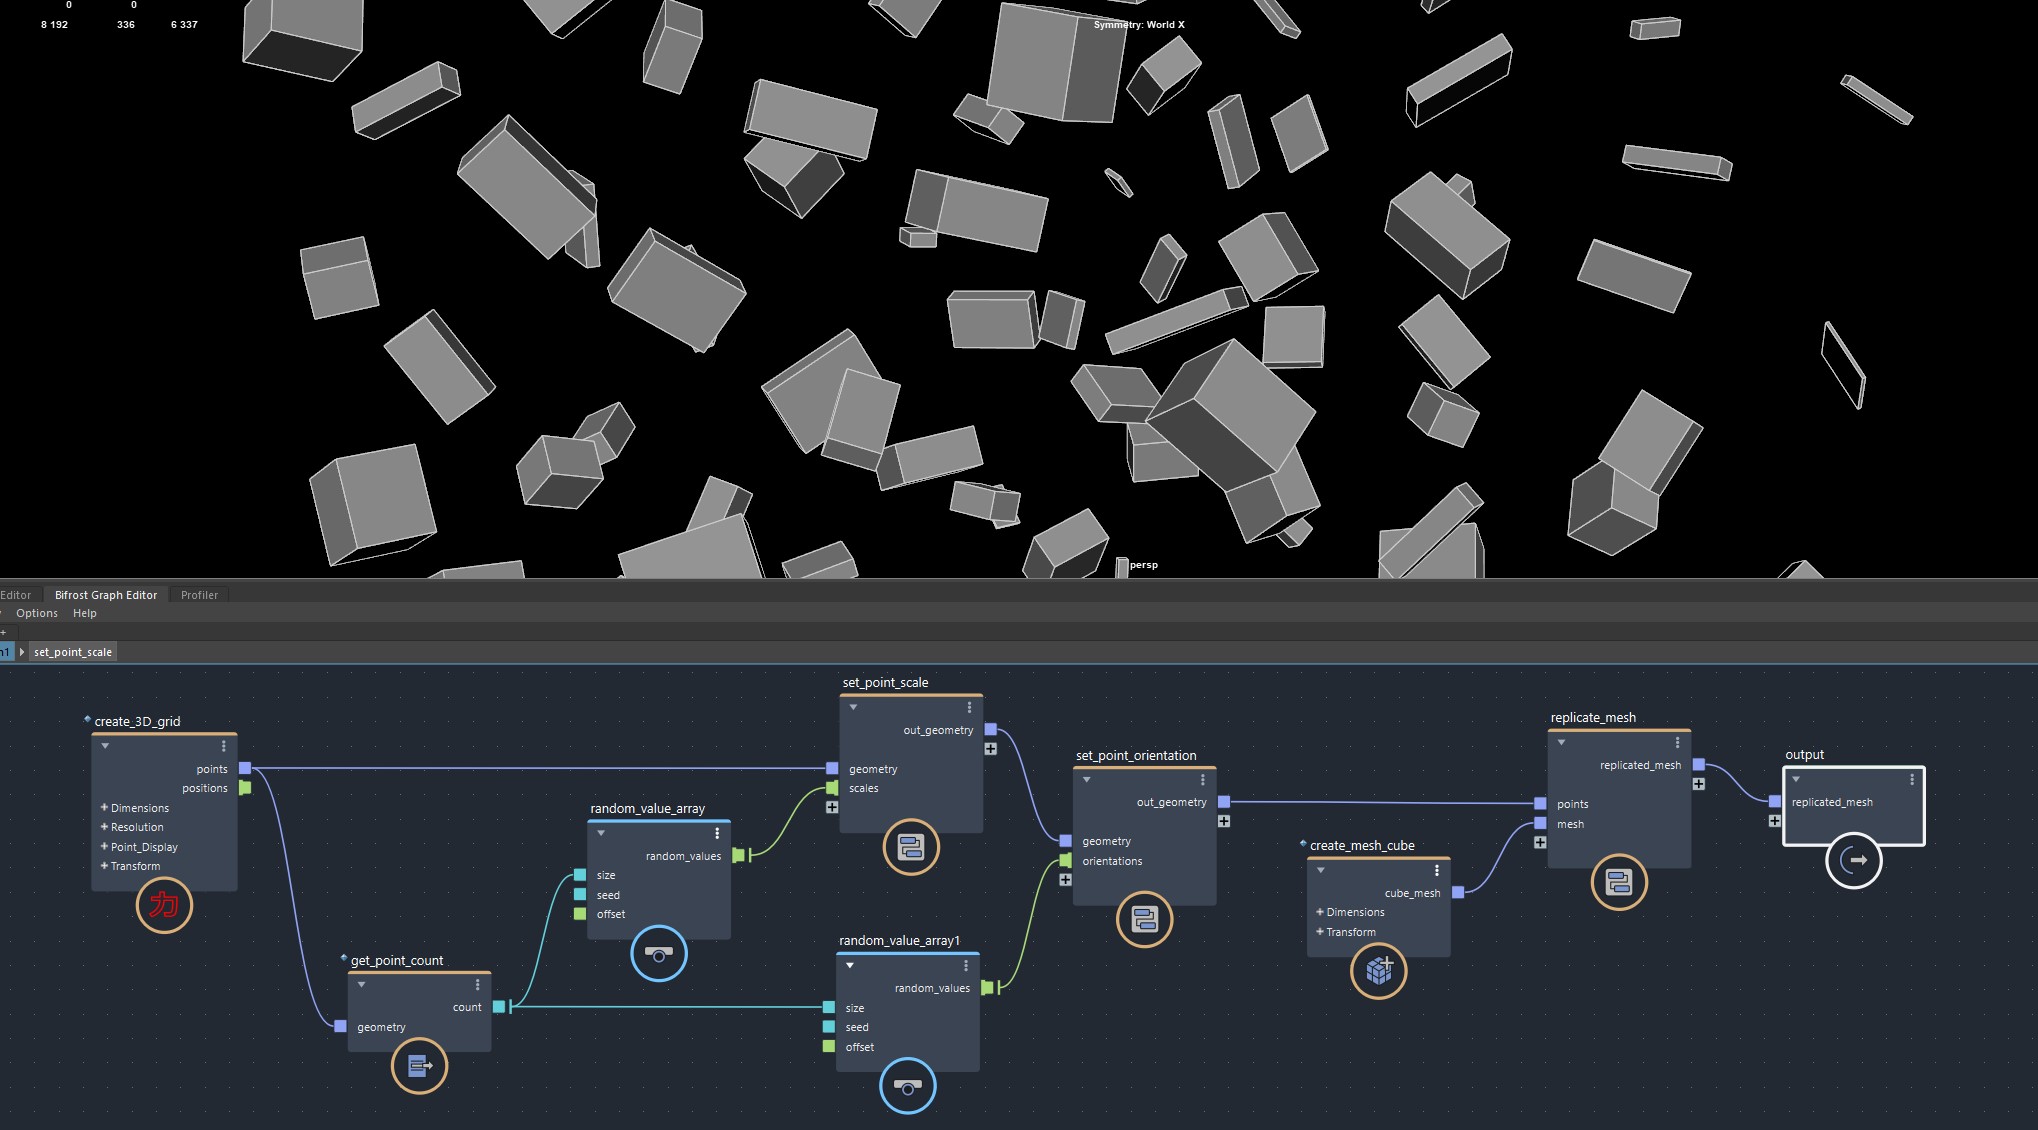Click the Symmetry: World X viewport label
2038x1130 pixels.
pos(1139,25)
